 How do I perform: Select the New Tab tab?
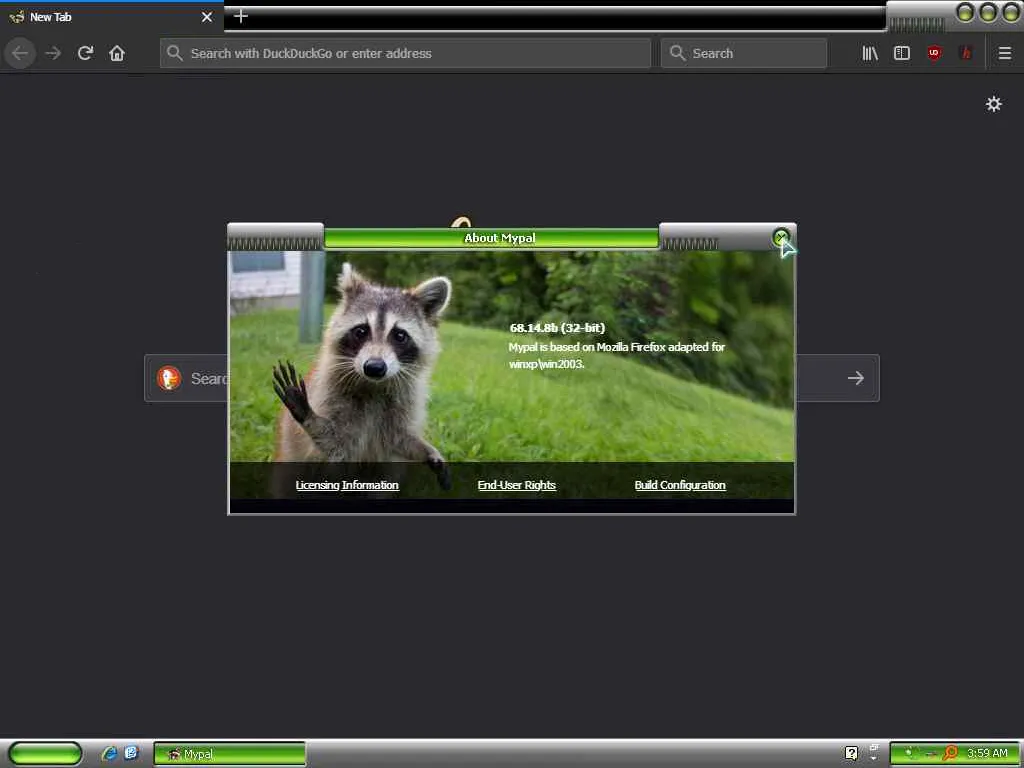(x=112, y=17)
